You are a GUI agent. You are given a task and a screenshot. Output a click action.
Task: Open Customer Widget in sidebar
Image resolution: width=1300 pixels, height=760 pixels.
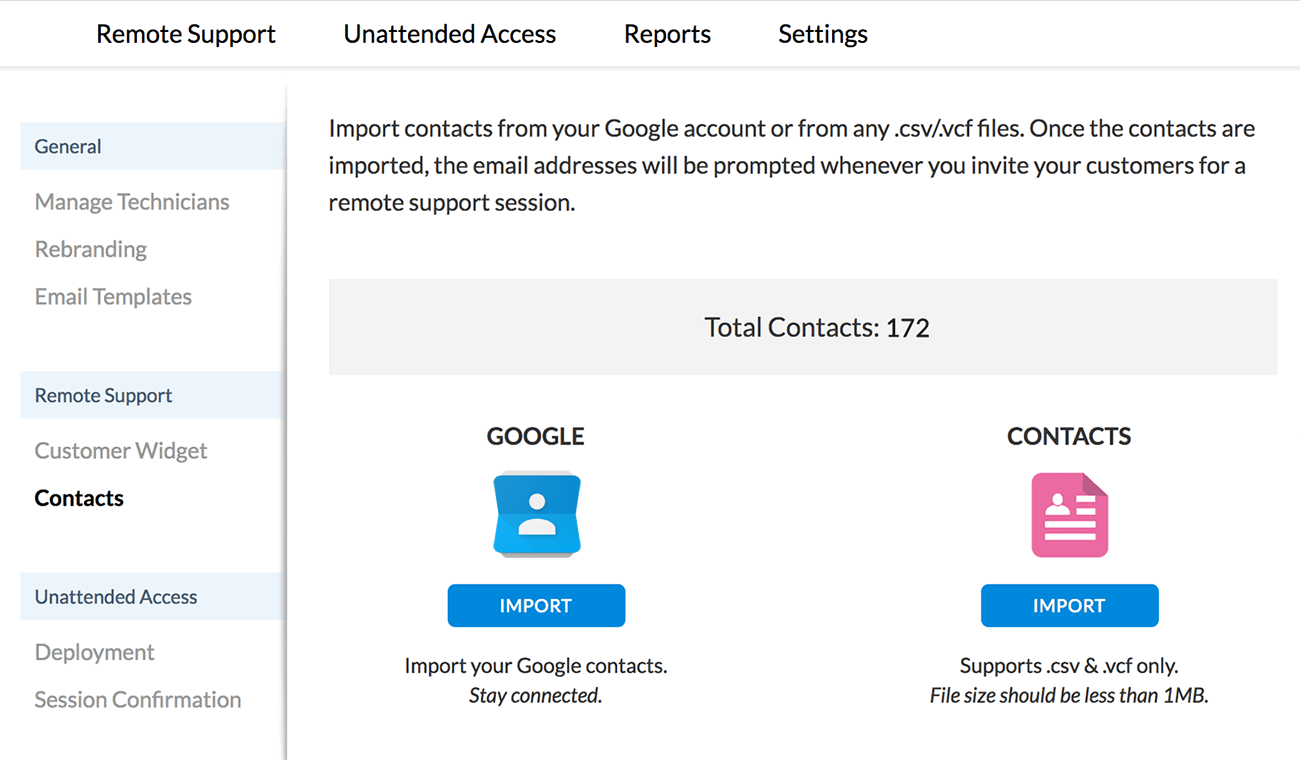(x=121, y=451)
